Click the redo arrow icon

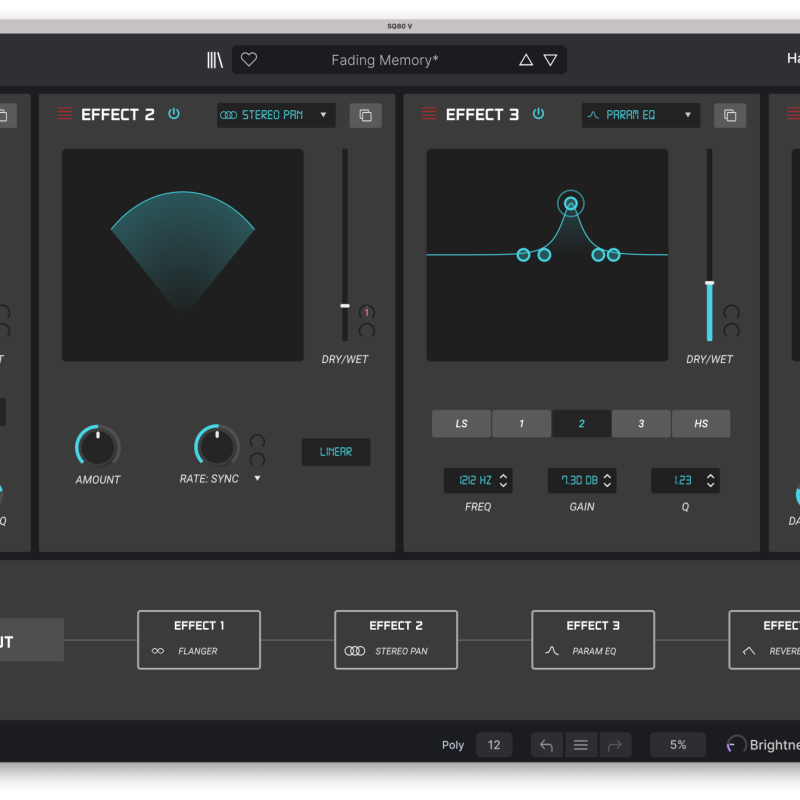pos(615,745)
